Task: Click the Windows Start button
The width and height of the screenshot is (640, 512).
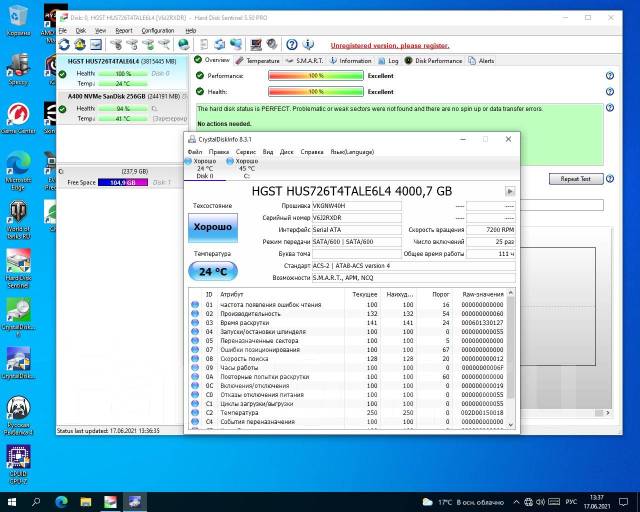Action: click(12, 500)
